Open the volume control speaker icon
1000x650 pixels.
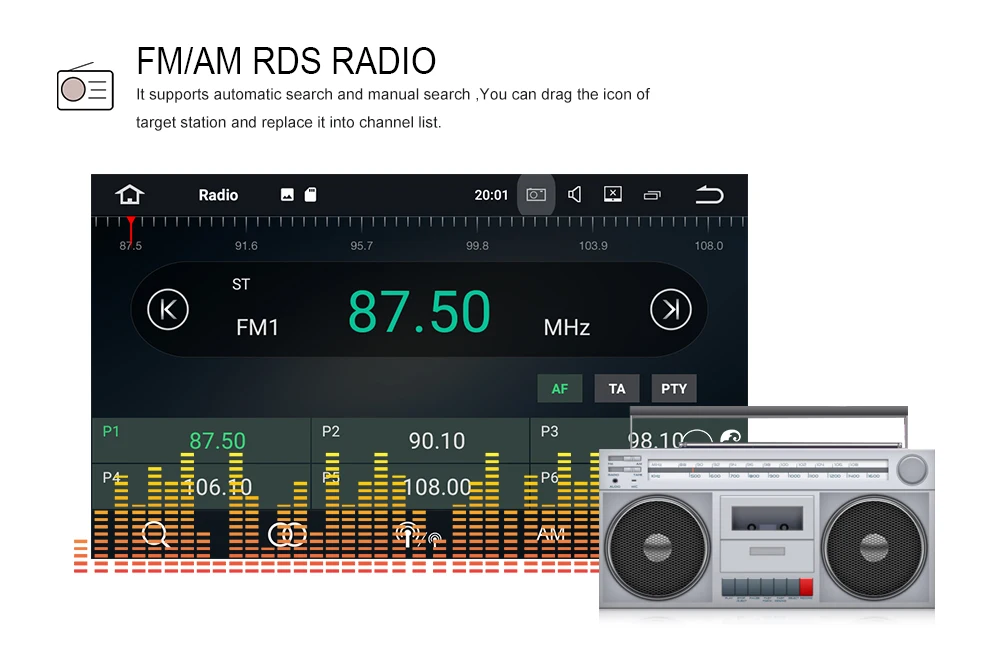[x=574, y=194]
